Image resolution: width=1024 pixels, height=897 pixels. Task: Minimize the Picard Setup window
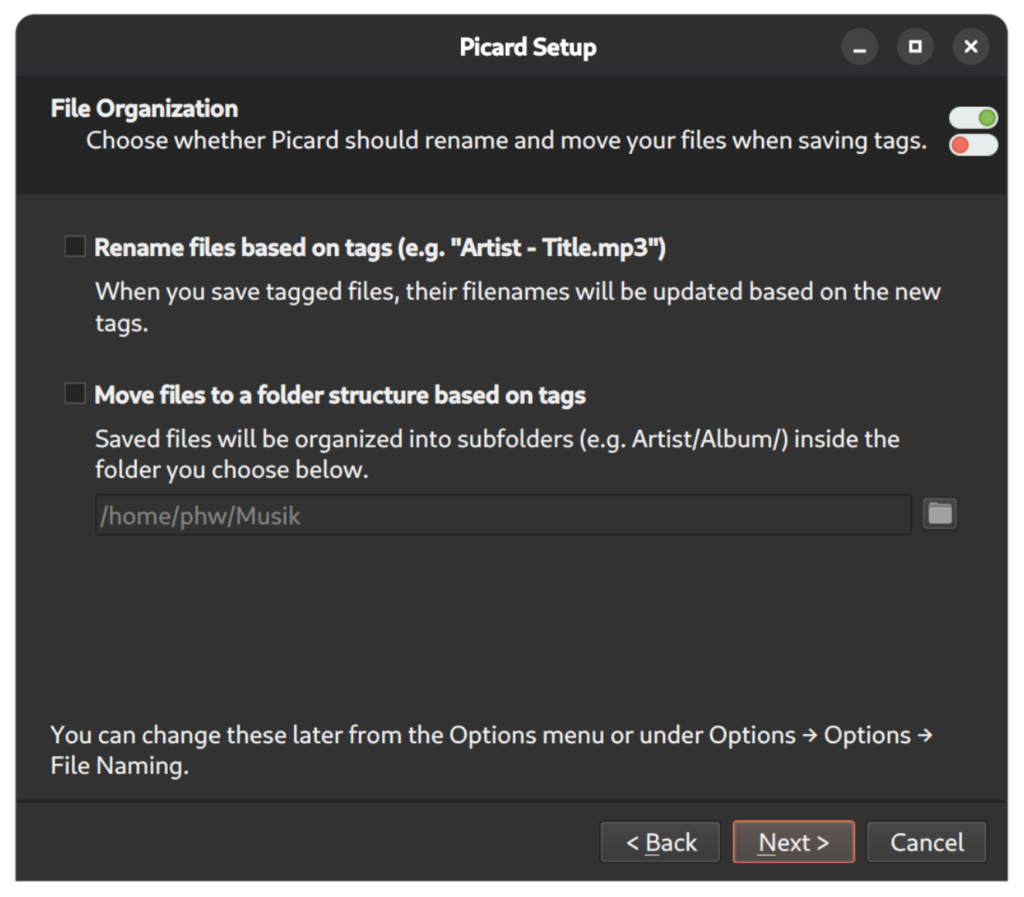point(859,47)
